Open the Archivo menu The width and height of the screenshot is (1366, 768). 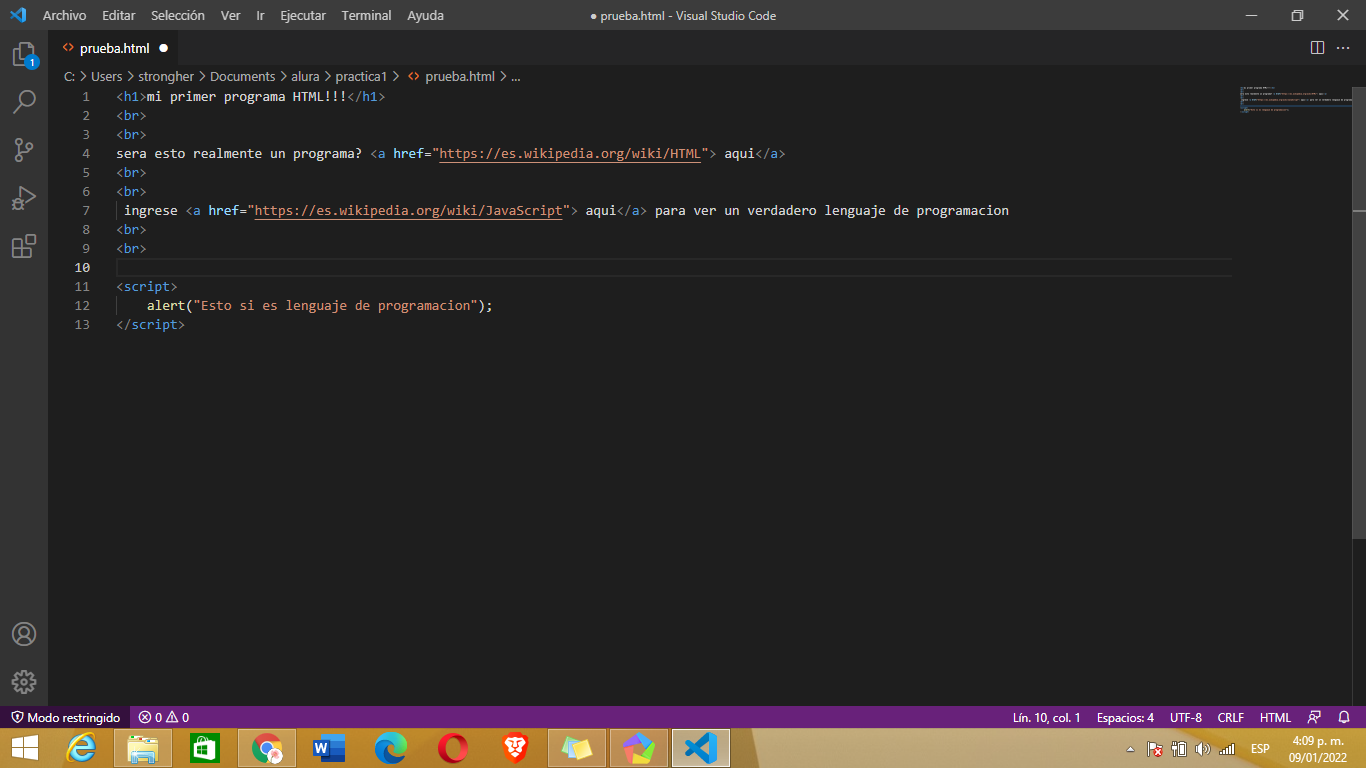[64, 15]
